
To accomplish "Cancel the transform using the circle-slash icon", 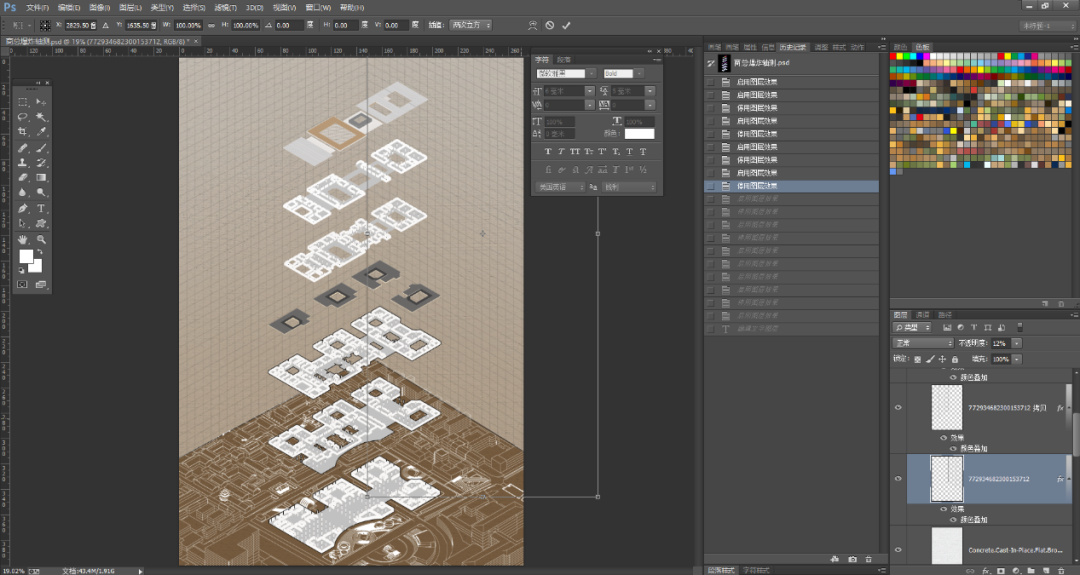I will 549,25.
